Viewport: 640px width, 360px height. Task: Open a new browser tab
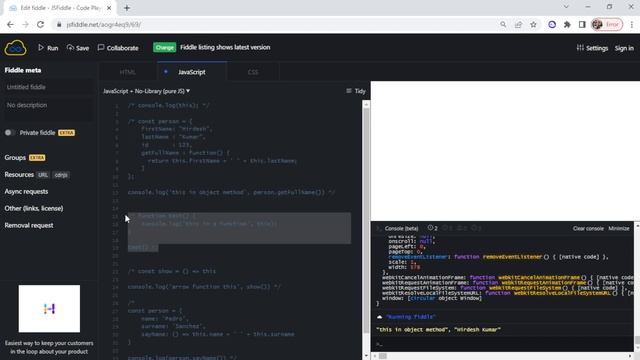[127, 8]
